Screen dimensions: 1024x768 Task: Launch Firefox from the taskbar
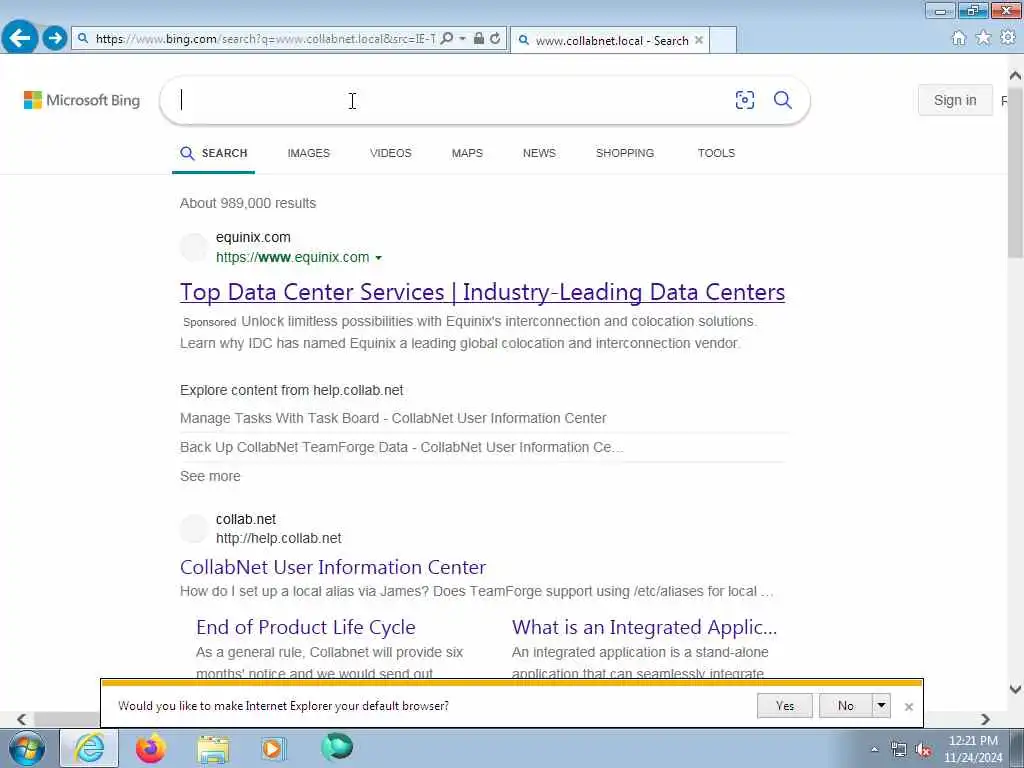click(x=151, y=748)
